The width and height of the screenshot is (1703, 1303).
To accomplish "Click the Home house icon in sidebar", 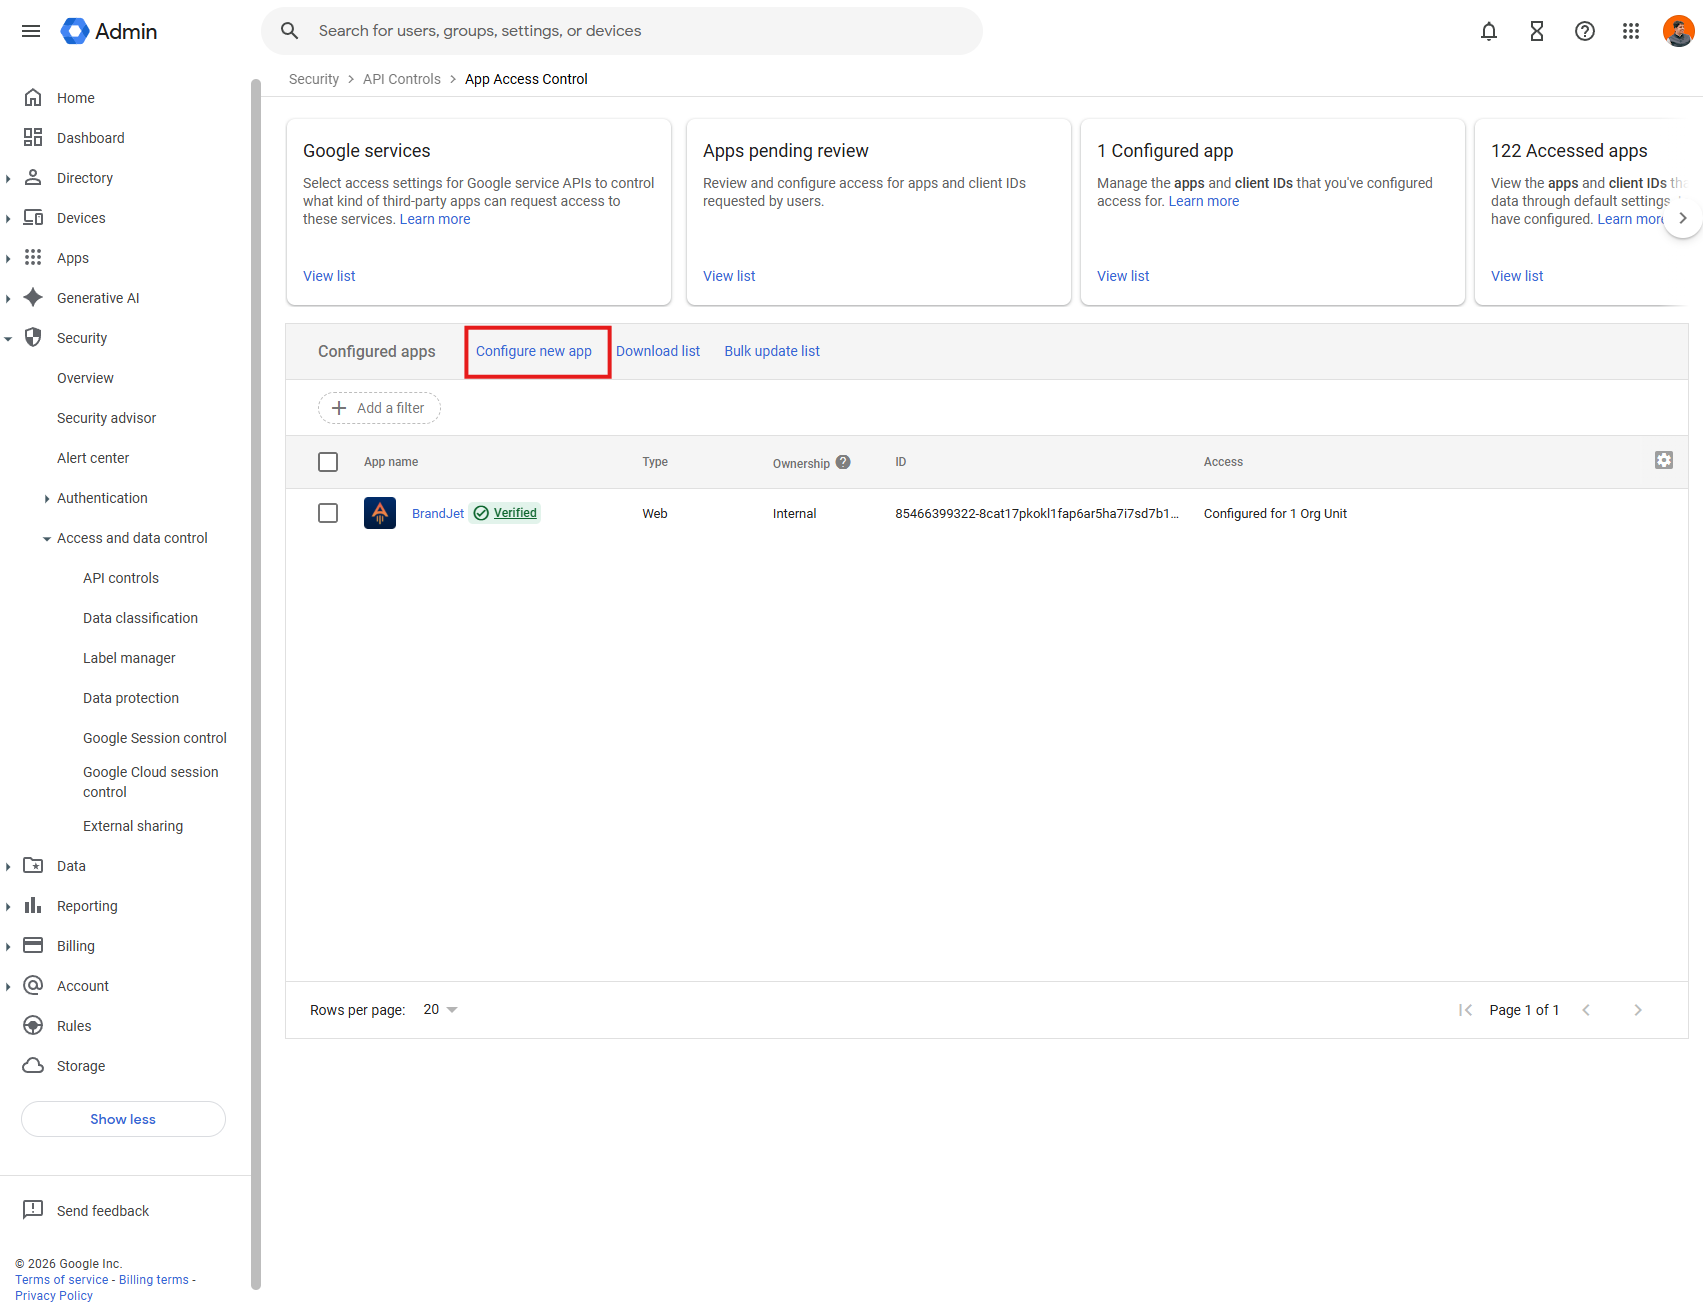I will (33, 98).
